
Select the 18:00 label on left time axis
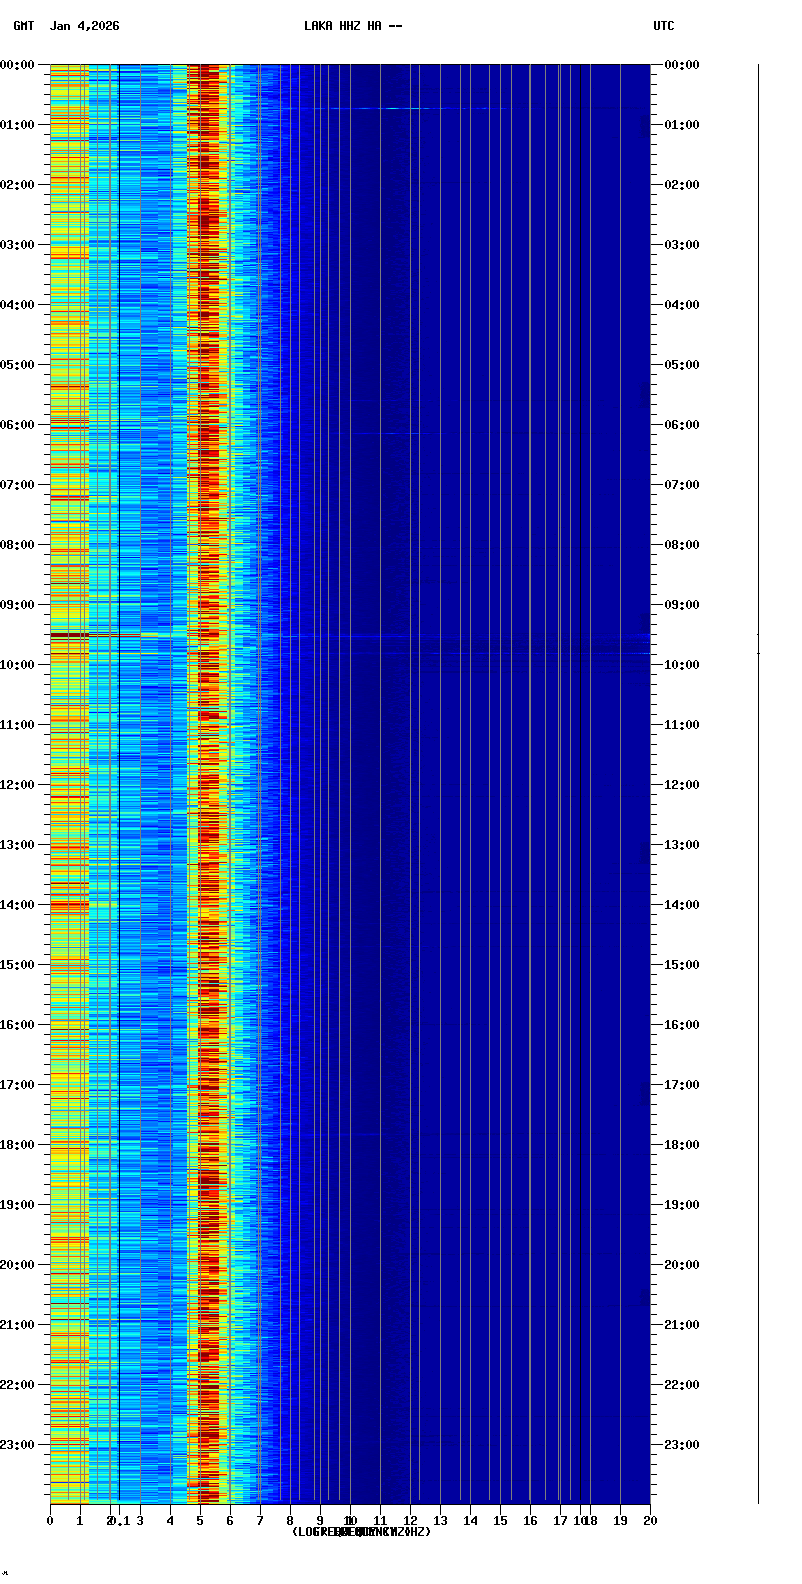pos(18,1145)
